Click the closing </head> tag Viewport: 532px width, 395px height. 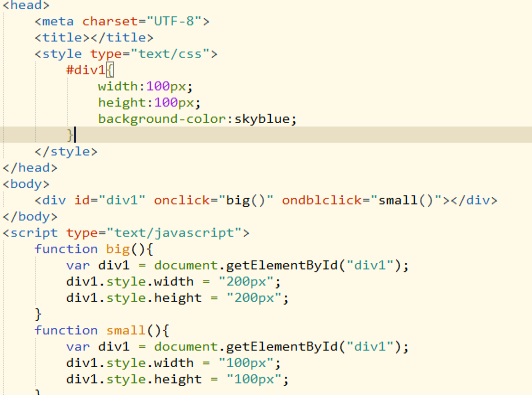(x=30, y=168)
